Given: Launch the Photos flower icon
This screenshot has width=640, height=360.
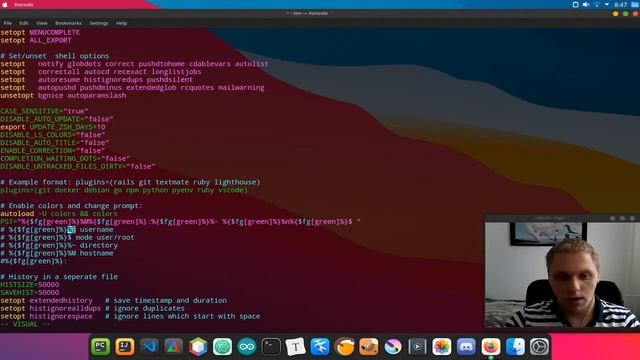Looking at the screenshot, I should point(442,347).
